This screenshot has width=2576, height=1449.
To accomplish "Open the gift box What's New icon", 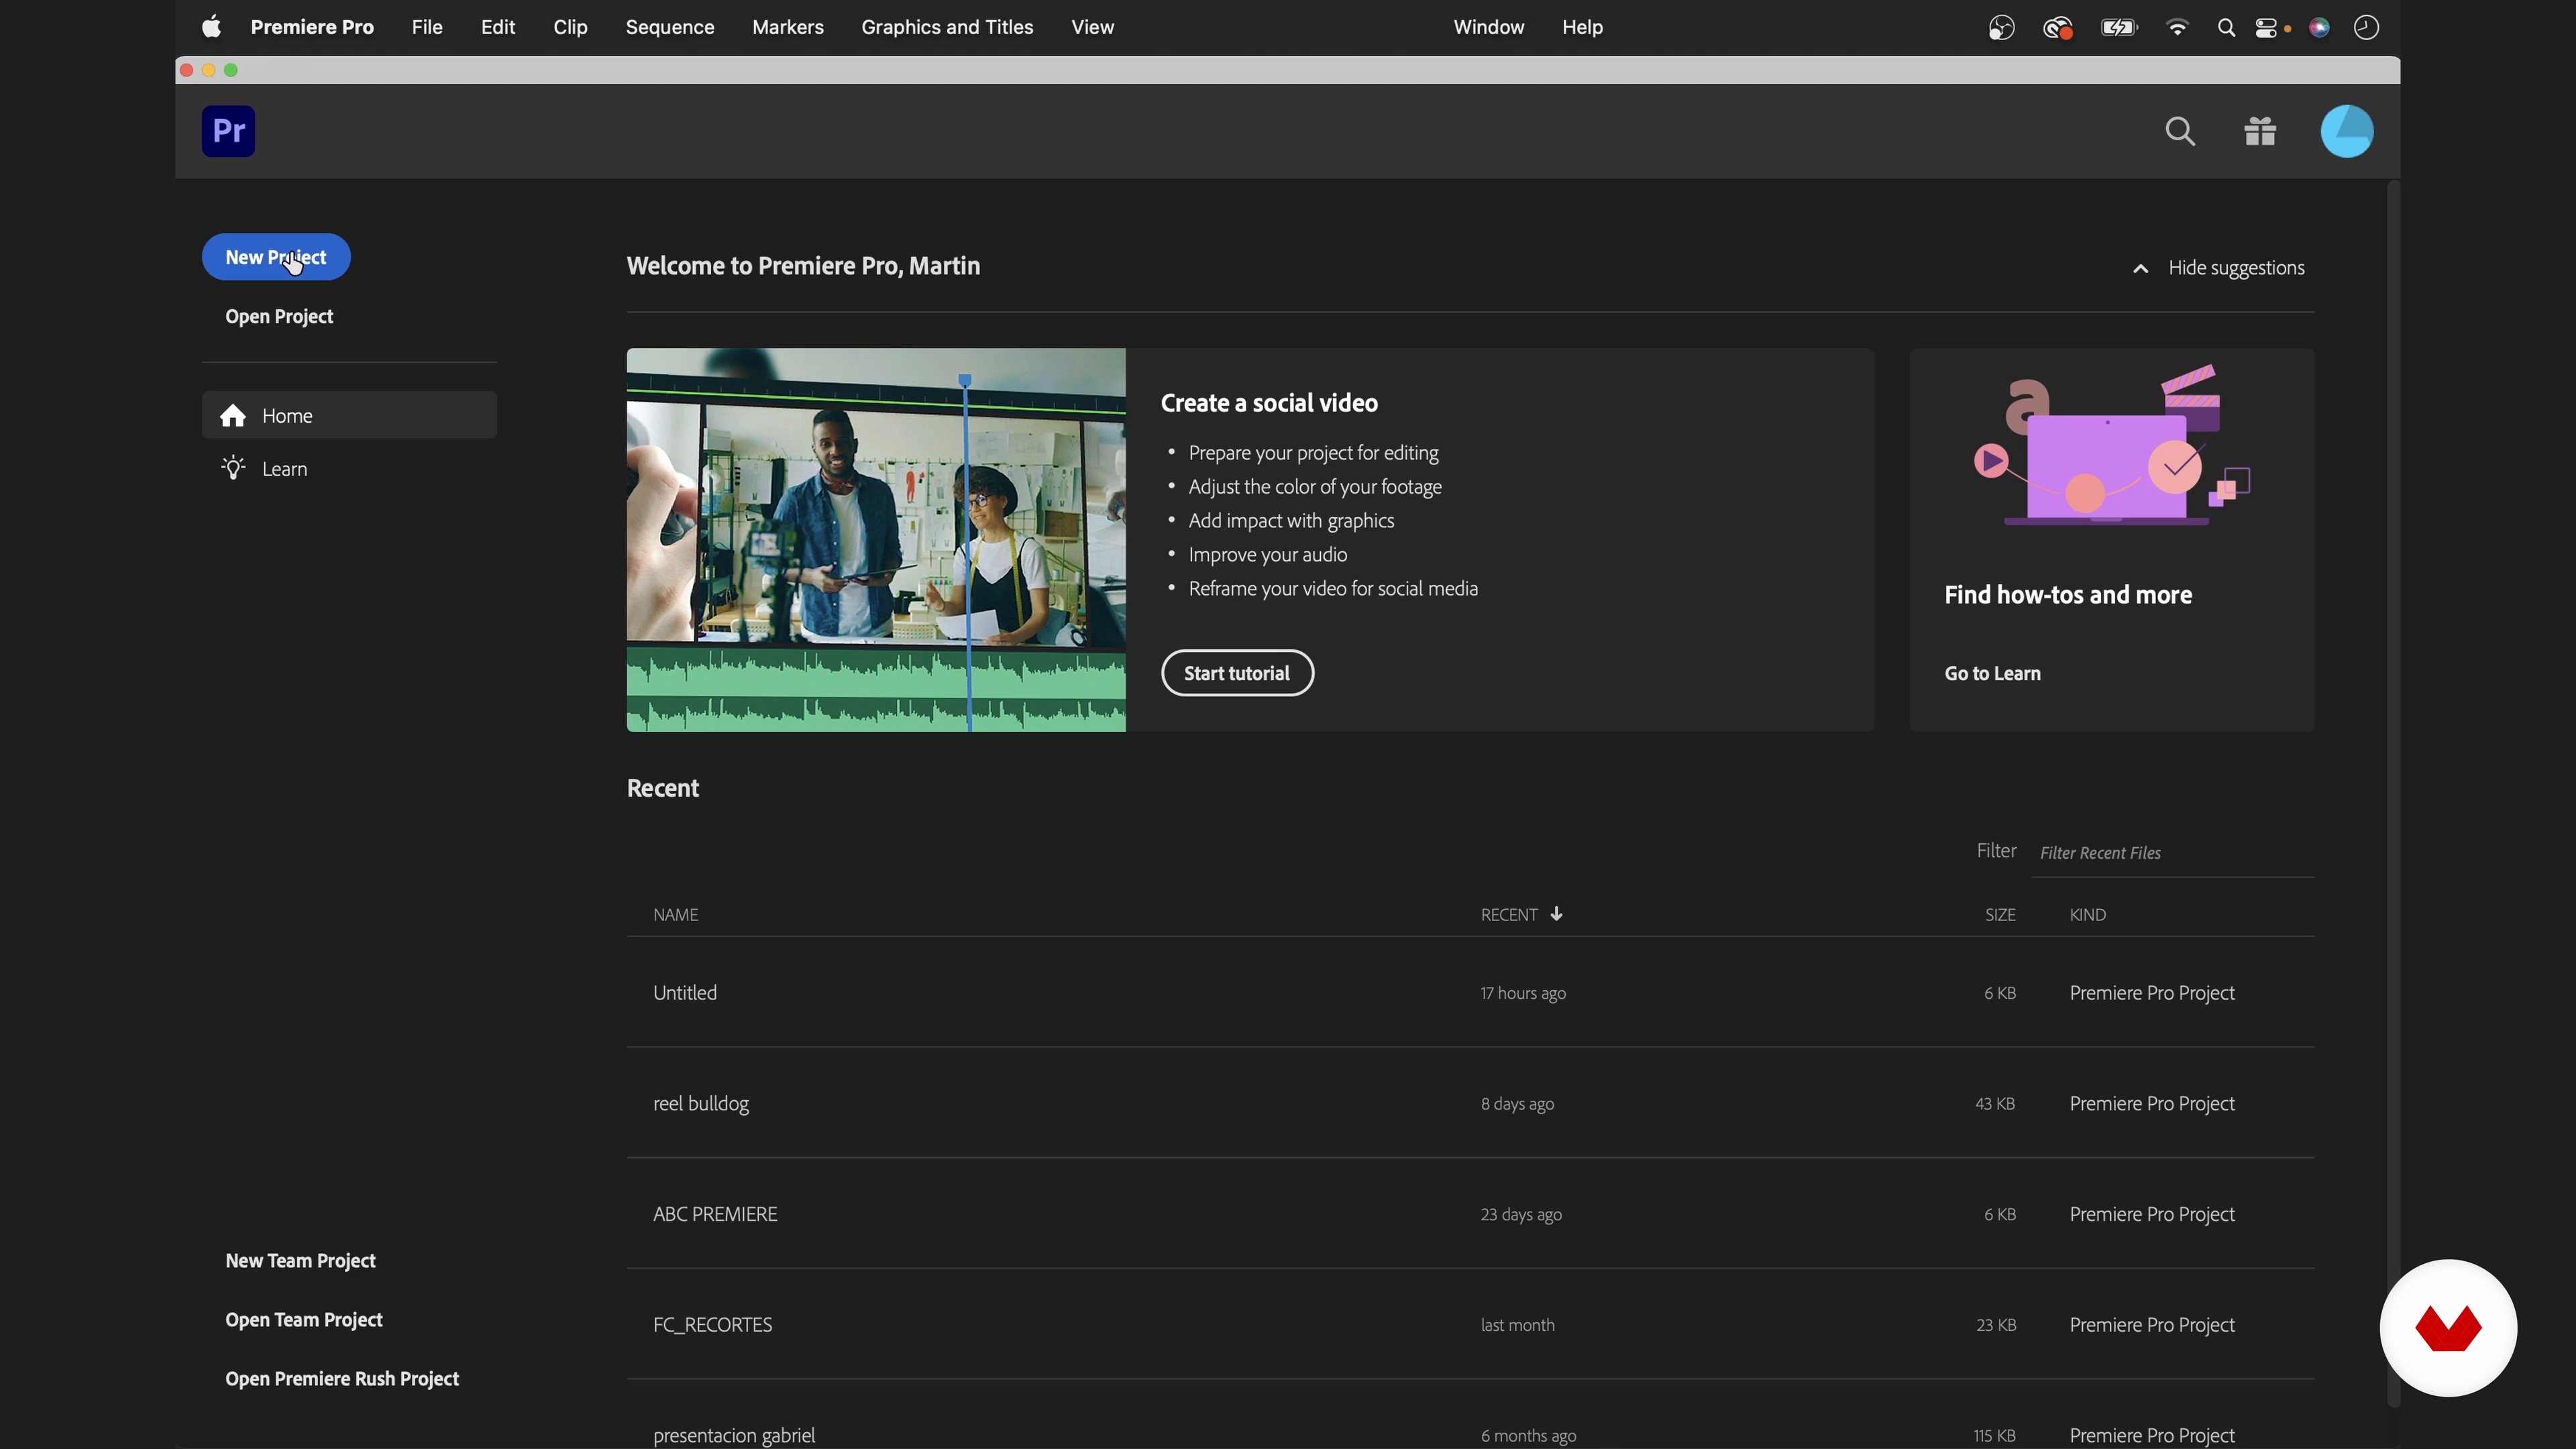I will 2260,131.
